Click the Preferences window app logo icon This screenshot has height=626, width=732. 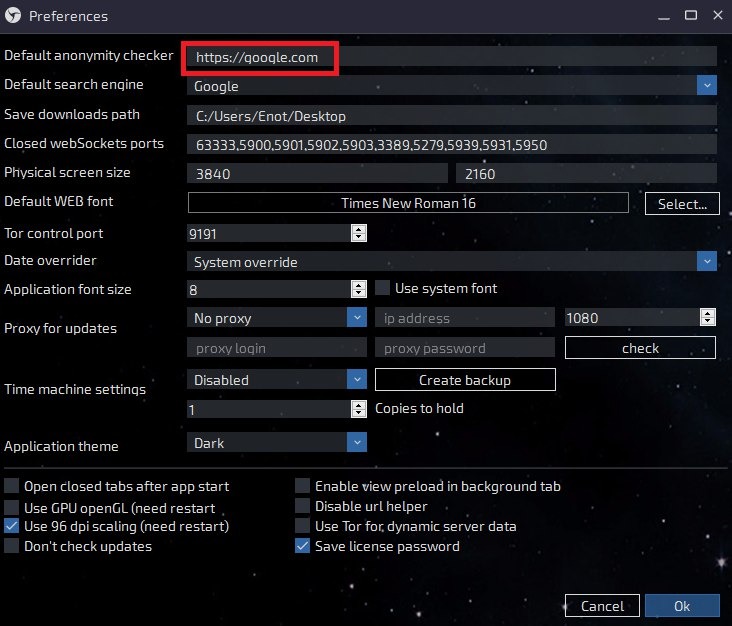(x=13, y=15)
